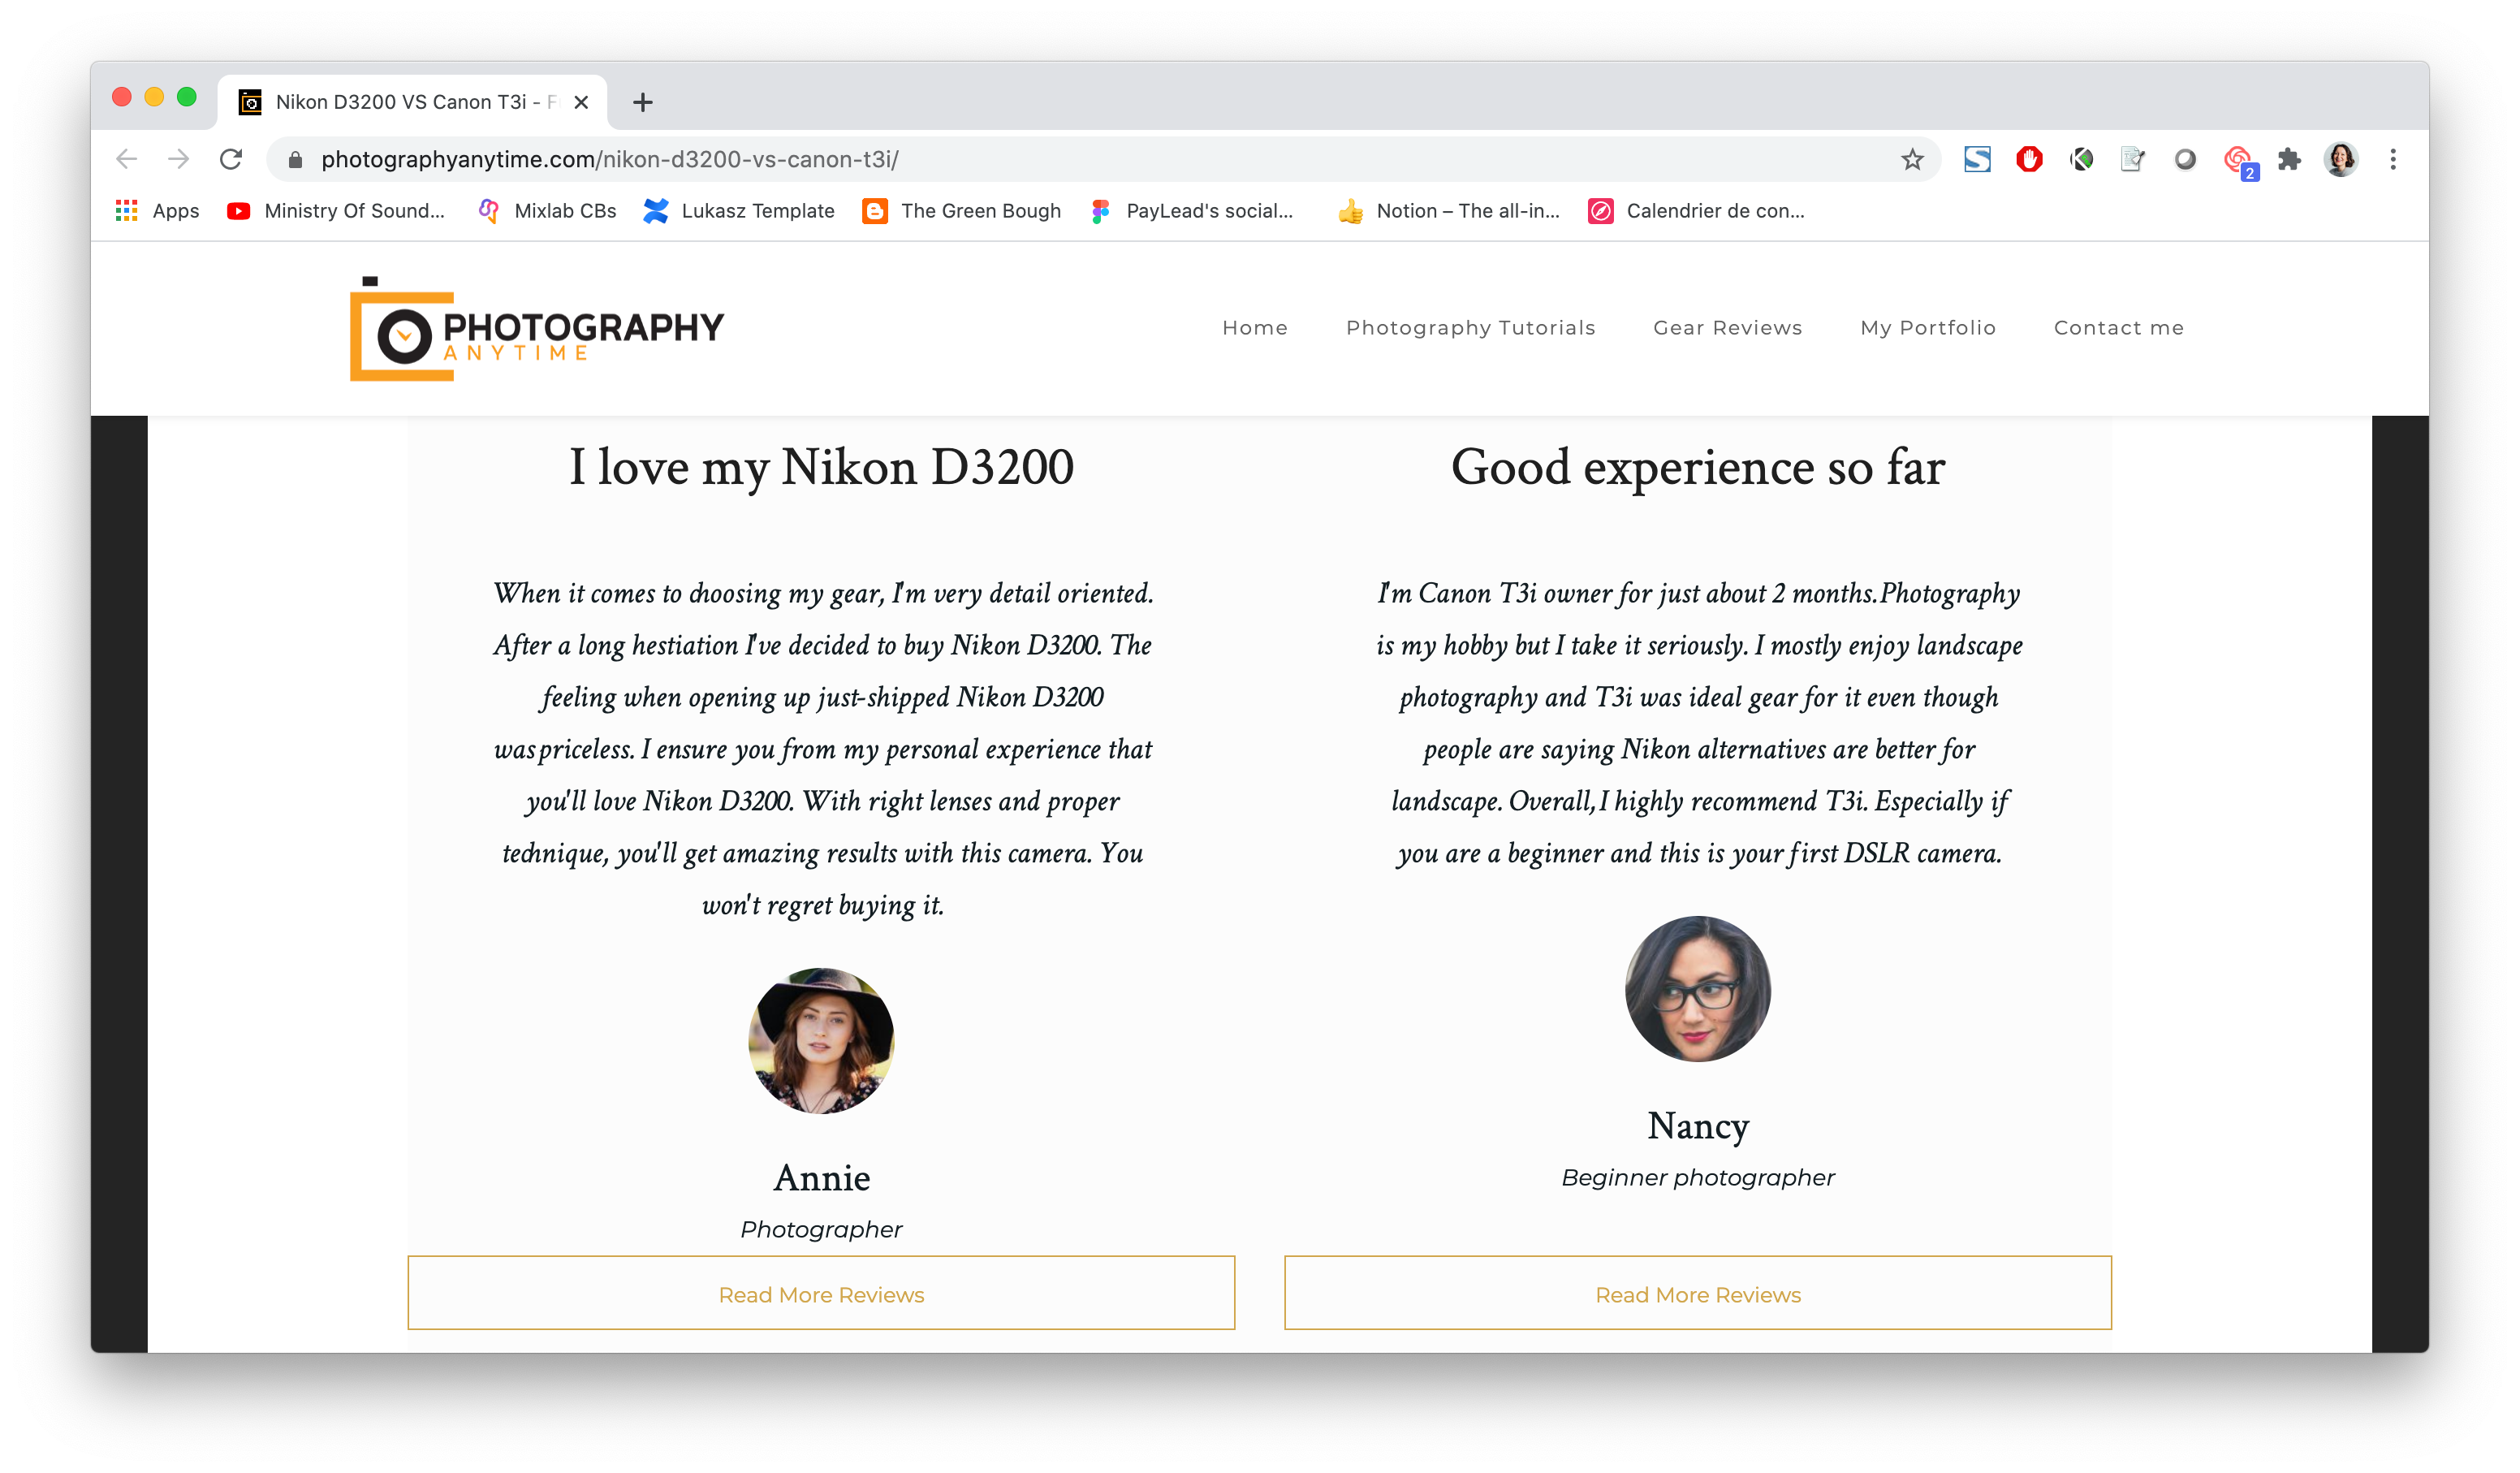Open the notepad pencil extension icon

pos(2133,159)
